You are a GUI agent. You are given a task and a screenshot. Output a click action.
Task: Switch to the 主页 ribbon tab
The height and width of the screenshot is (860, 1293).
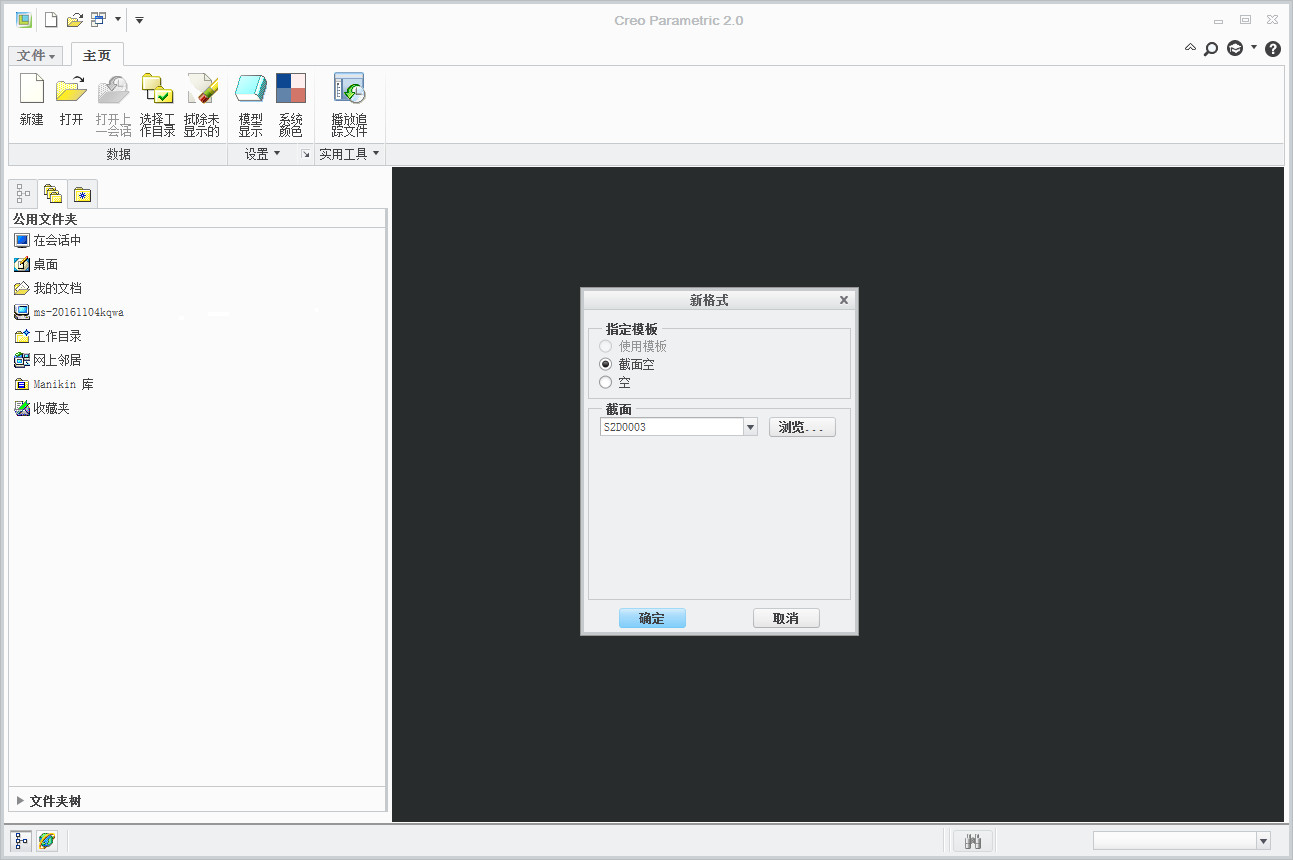click(x=97, y=56)
